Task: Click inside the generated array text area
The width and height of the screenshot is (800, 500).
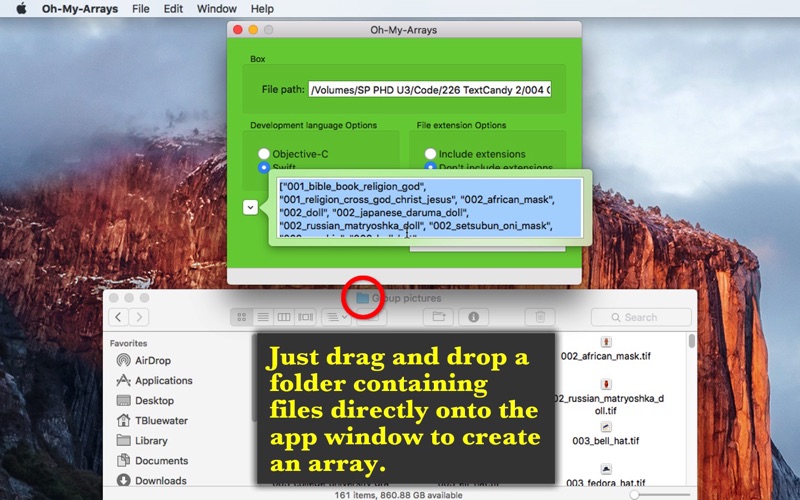Action: [x=429, y=207]
